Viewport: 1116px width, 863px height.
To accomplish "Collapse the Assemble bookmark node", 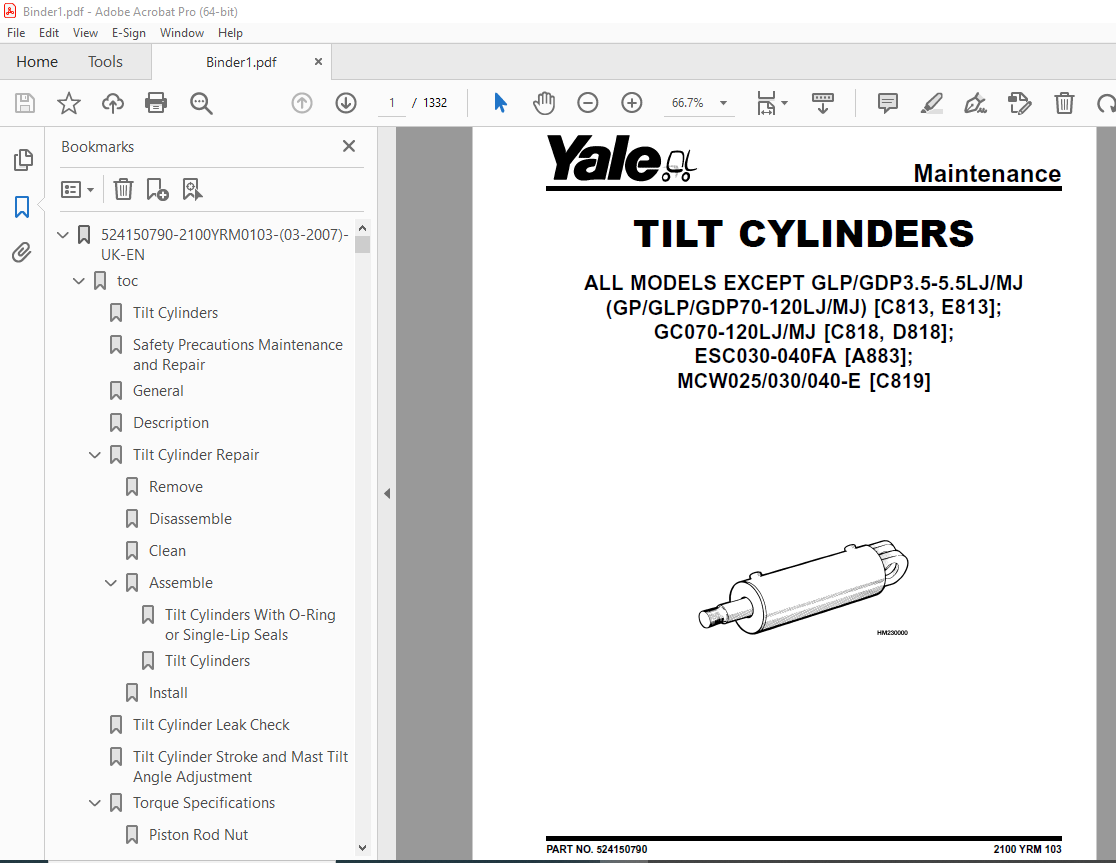I will point(111,583).
